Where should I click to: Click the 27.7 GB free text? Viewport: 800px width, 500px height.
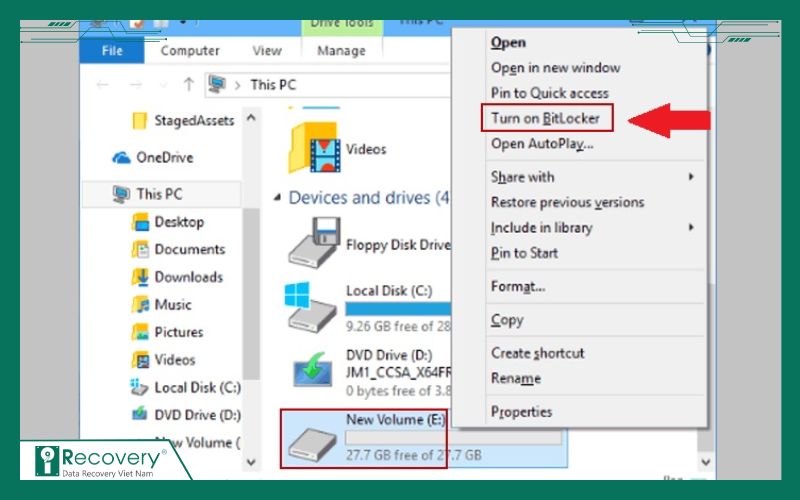413,455
